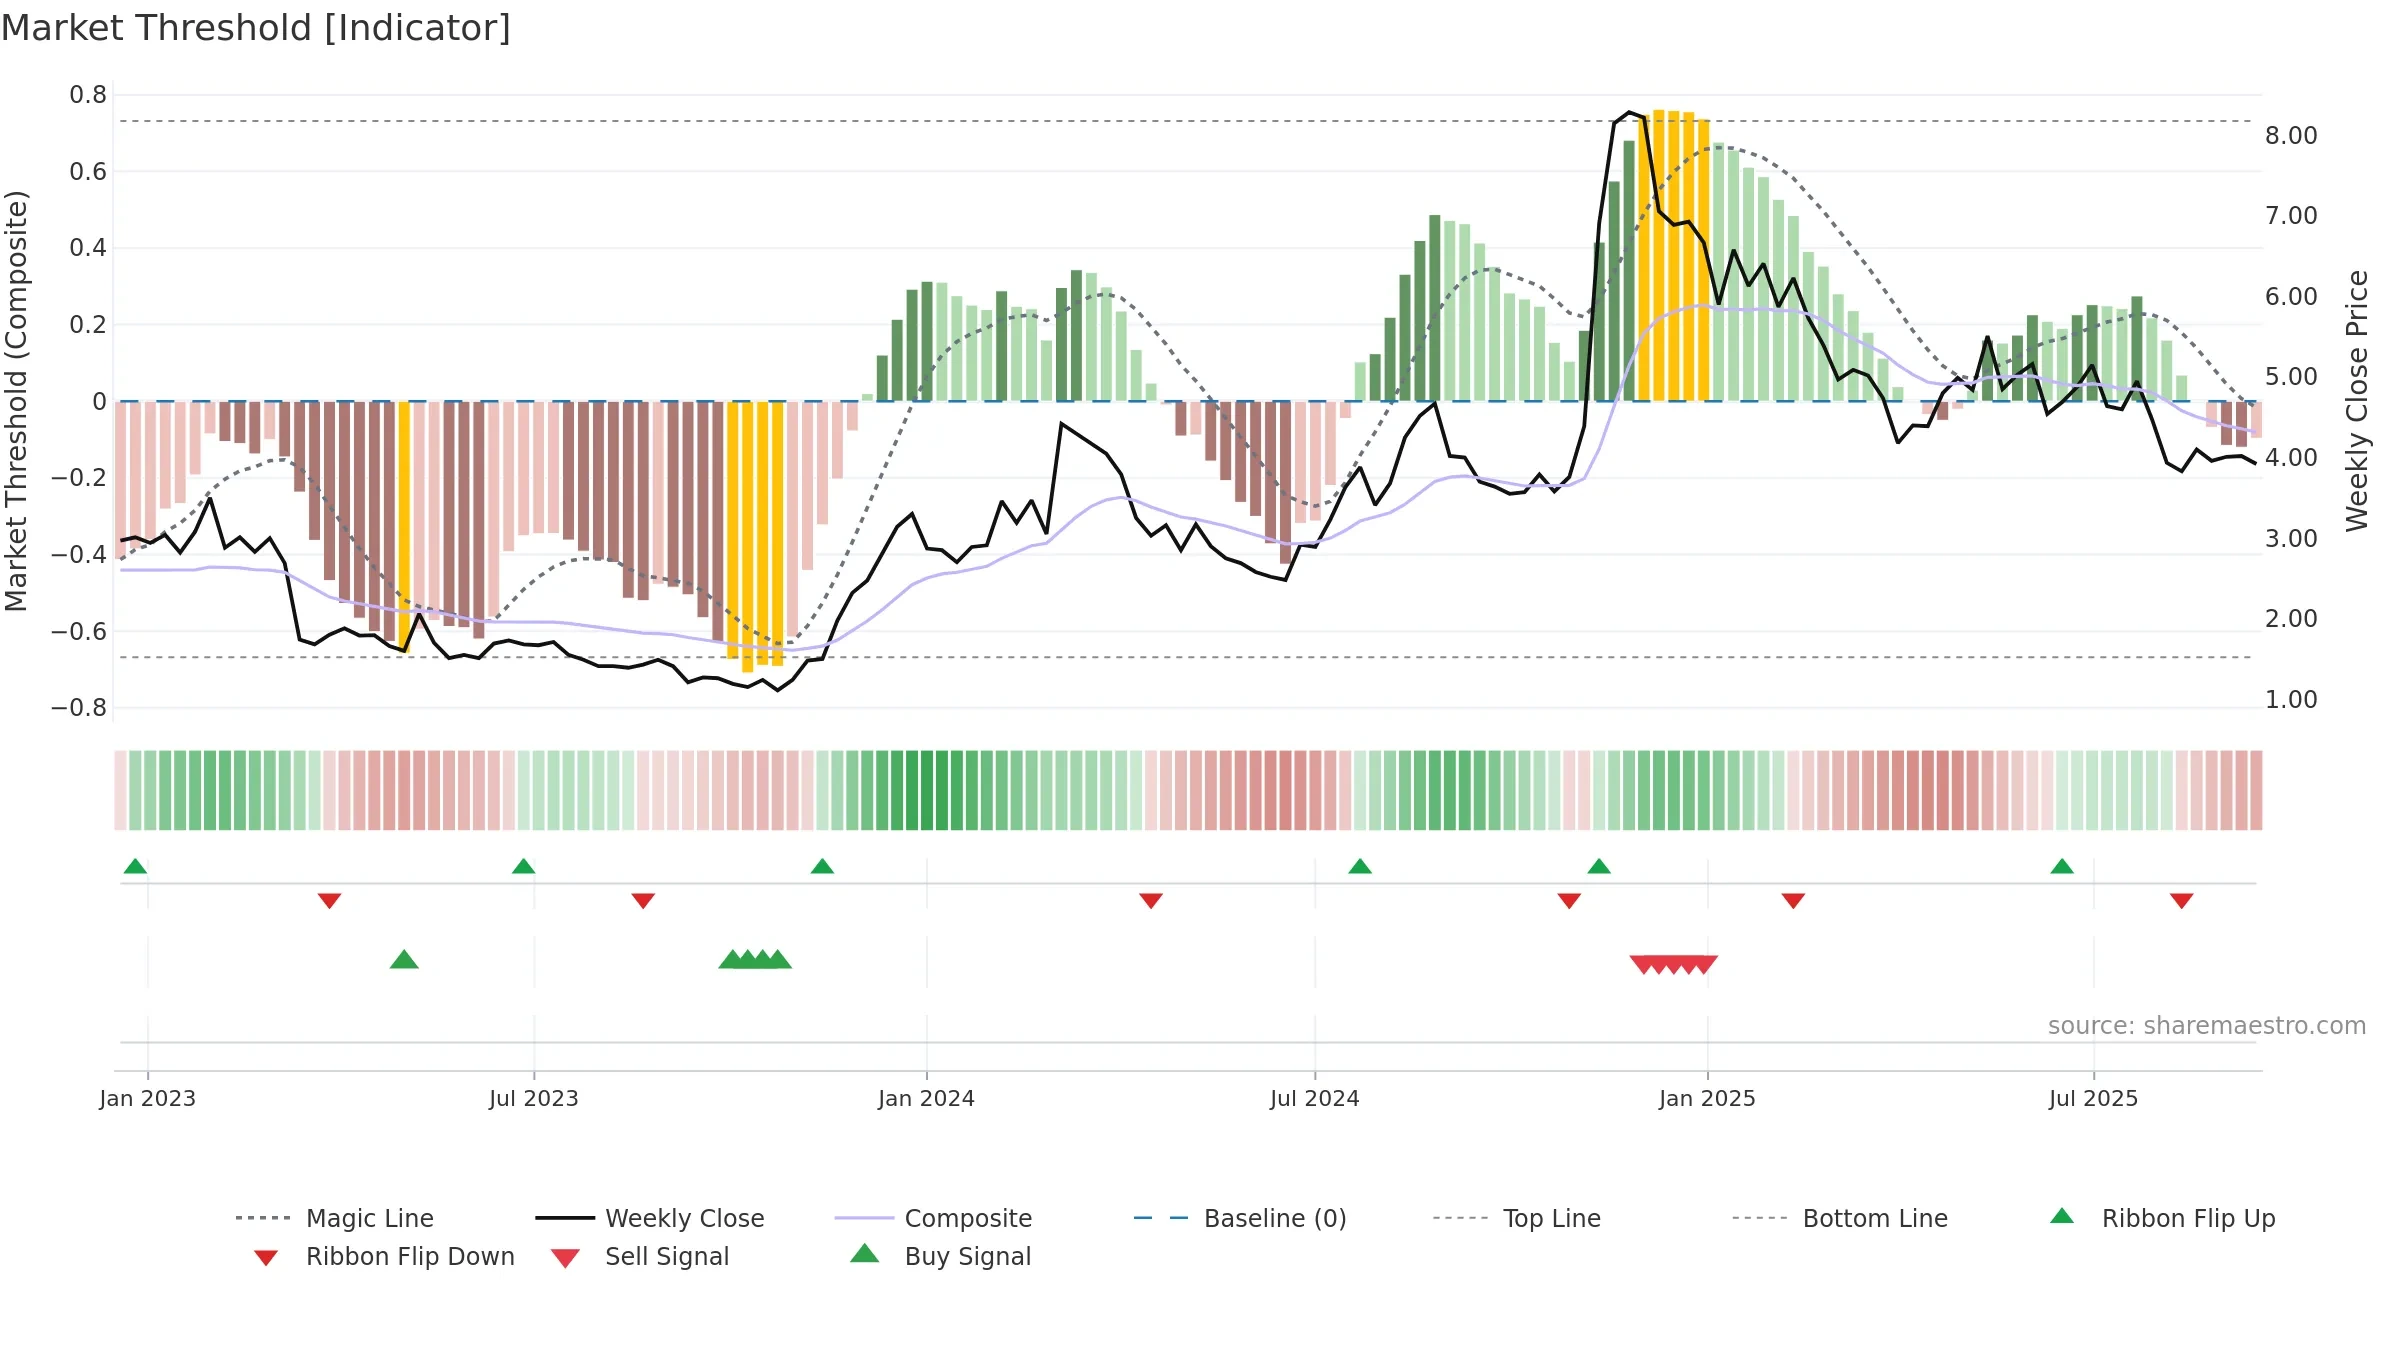
Task: Click the red flip-down triangle in Aug 2023
Action: [643, 901]
